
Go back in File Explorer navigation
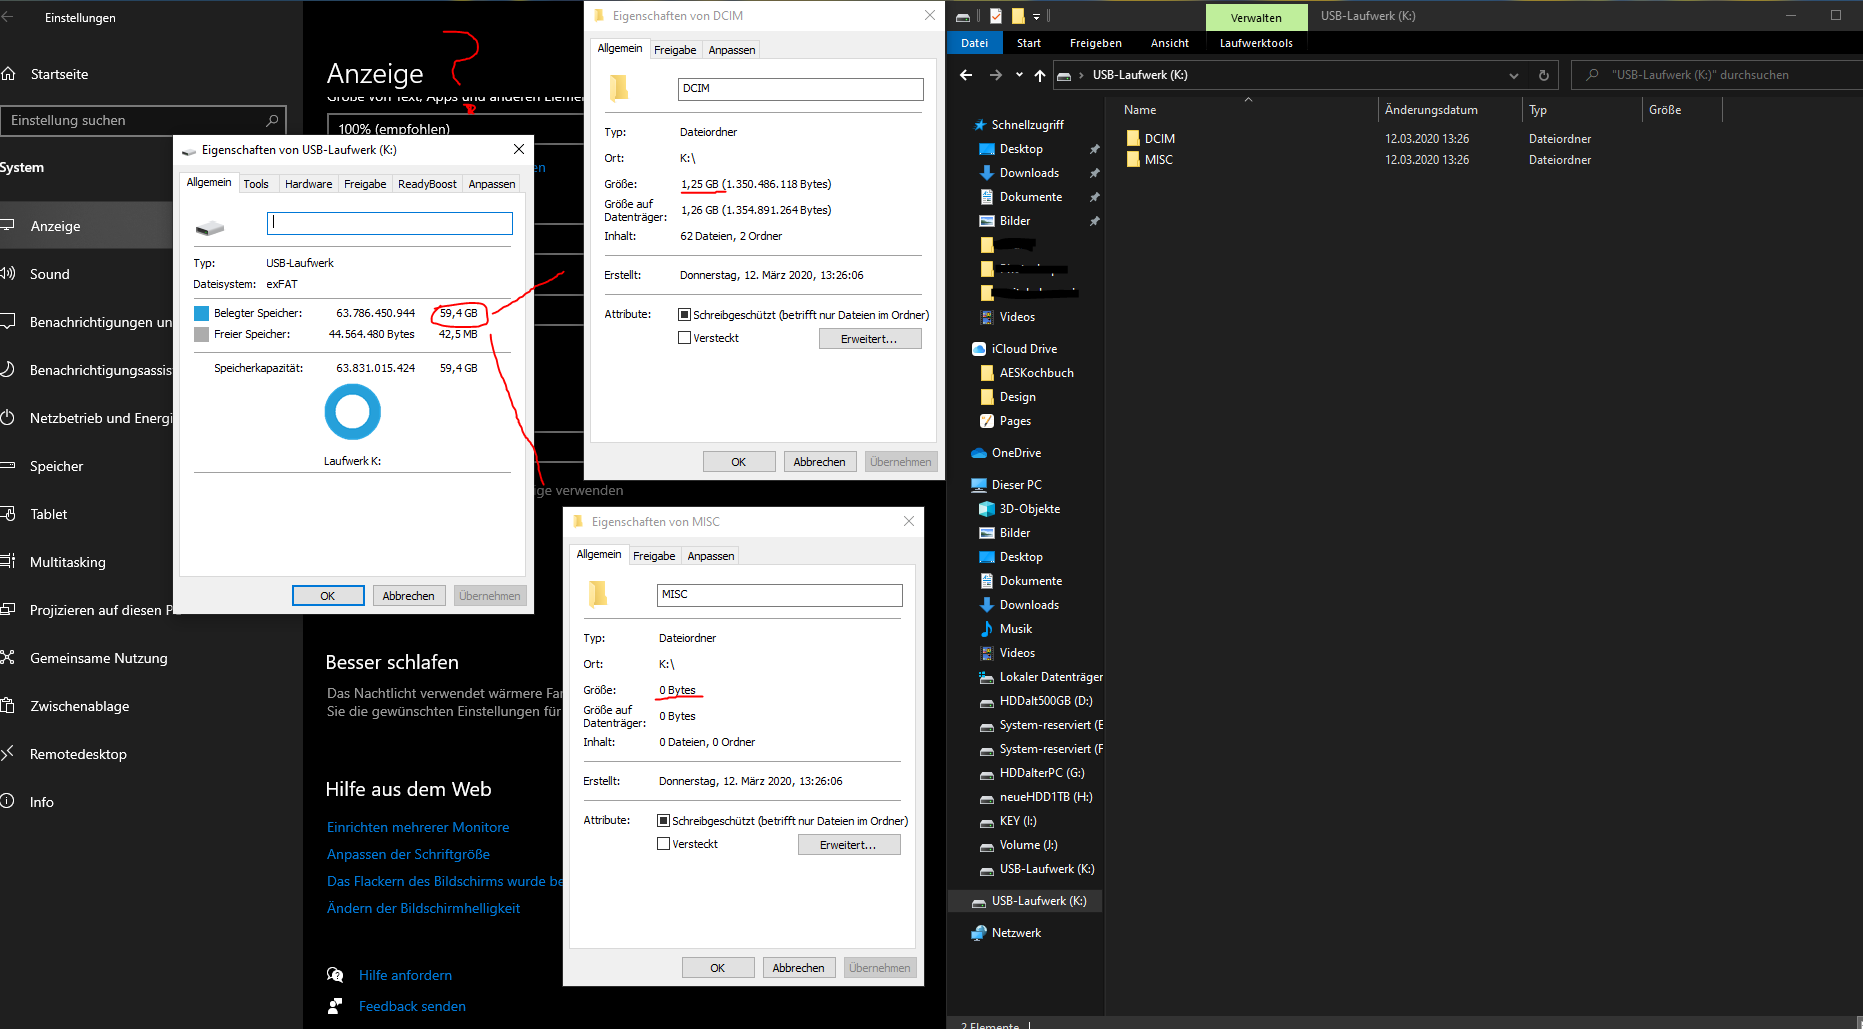(966, 75)
